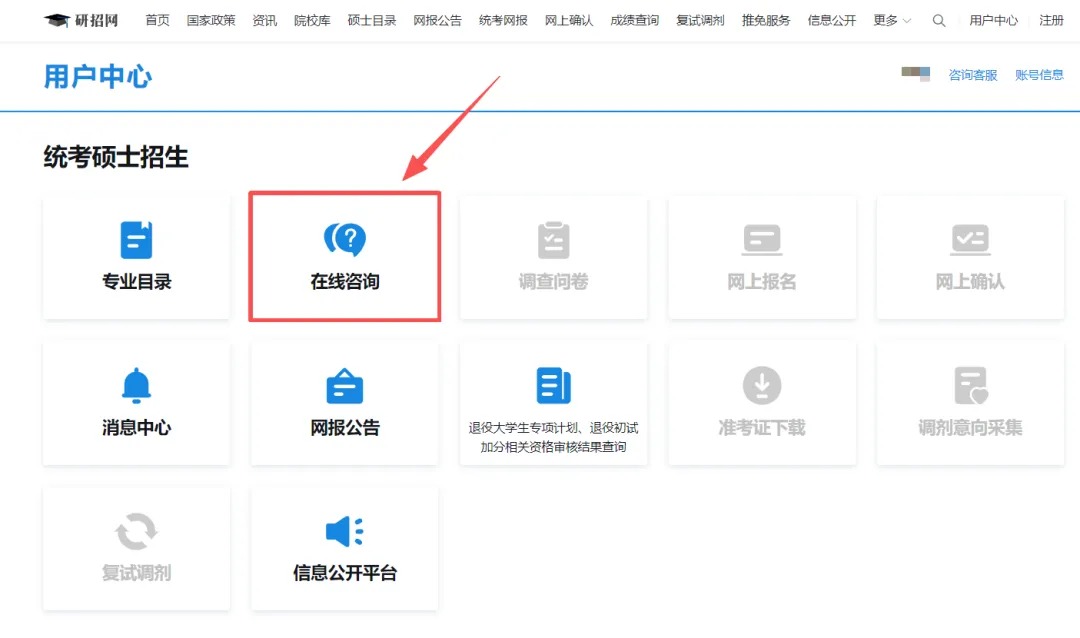1080x638 pixels.
Task: Open the 账号信息 account link
Action: [x=1039, y=74]
